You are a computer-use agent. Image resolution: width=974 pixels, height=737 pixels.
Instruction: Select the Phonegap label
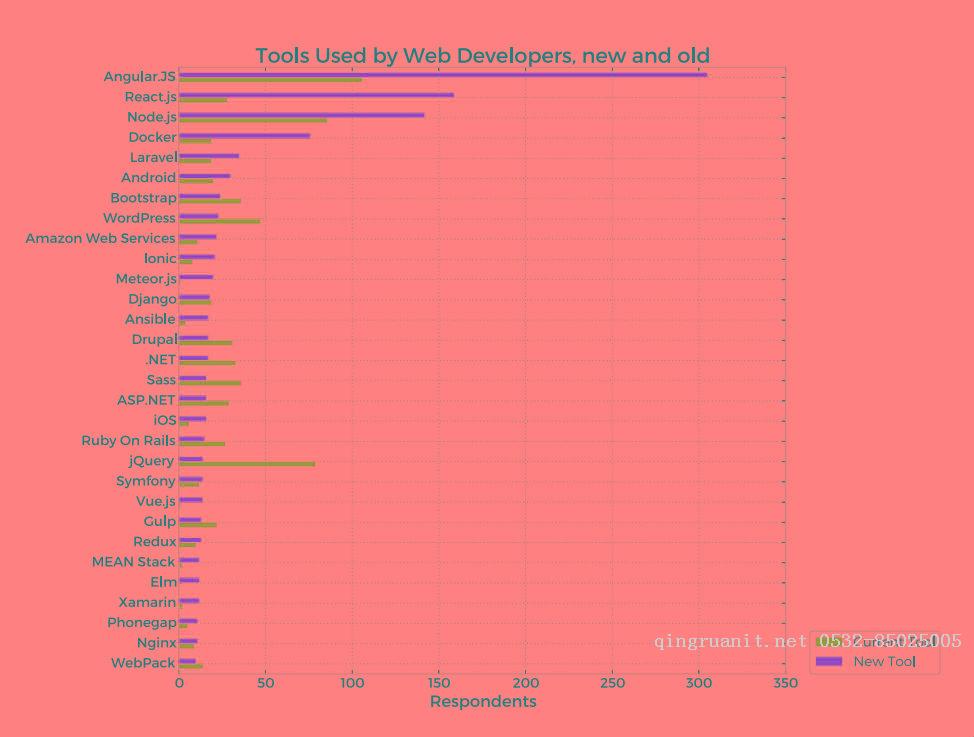point(142,623)
